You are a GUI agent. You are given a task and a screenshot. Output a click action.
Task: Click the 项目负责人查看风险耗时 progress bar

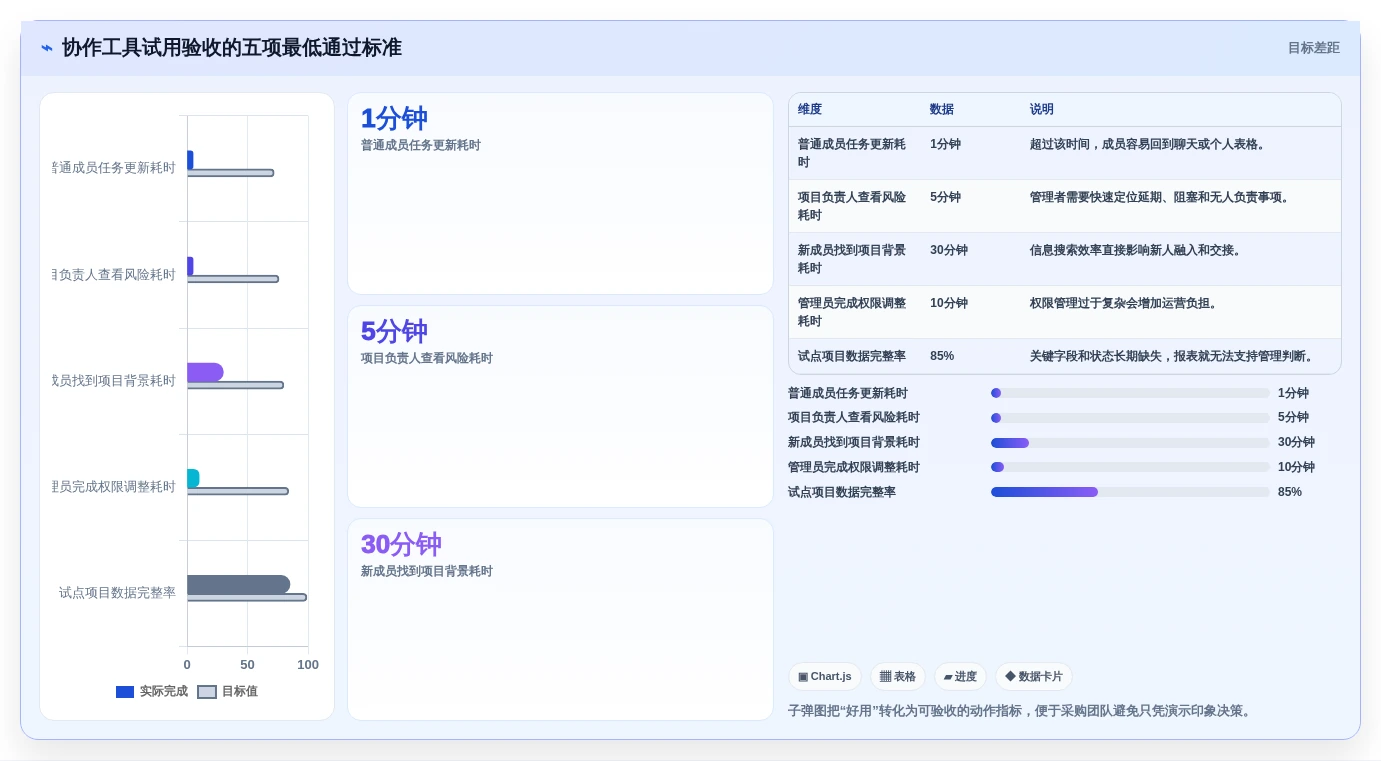(x=1130, y=417)
